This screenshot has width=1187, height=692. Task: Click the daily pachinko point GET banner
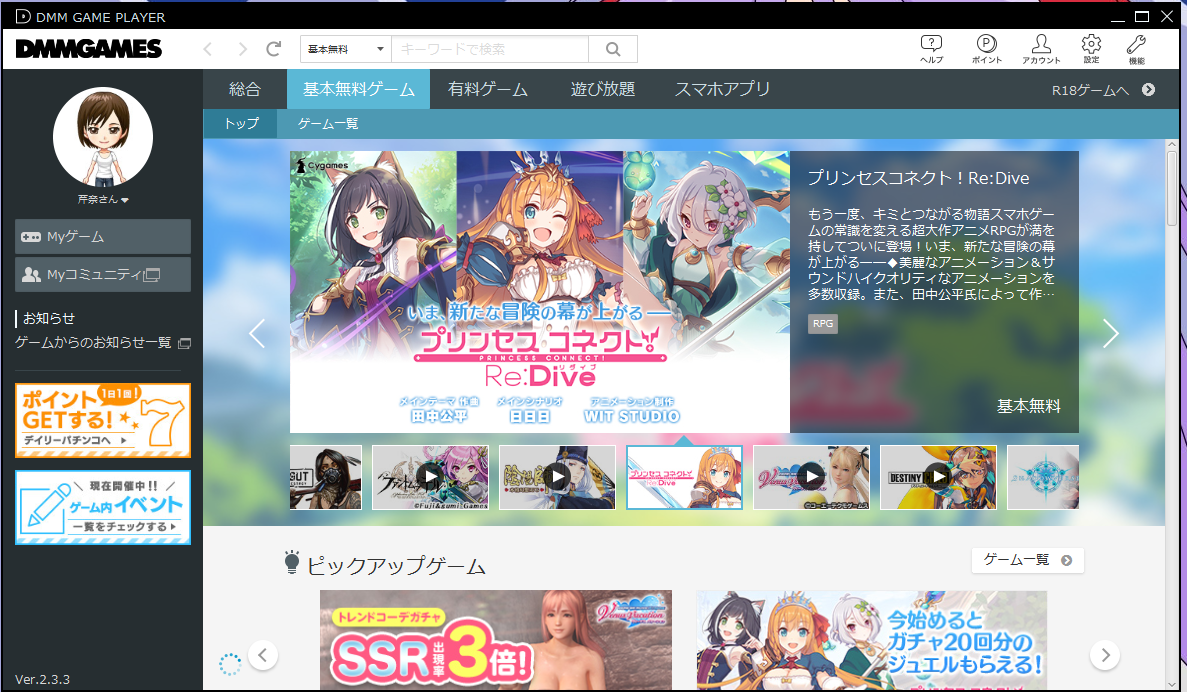(103, 420)
